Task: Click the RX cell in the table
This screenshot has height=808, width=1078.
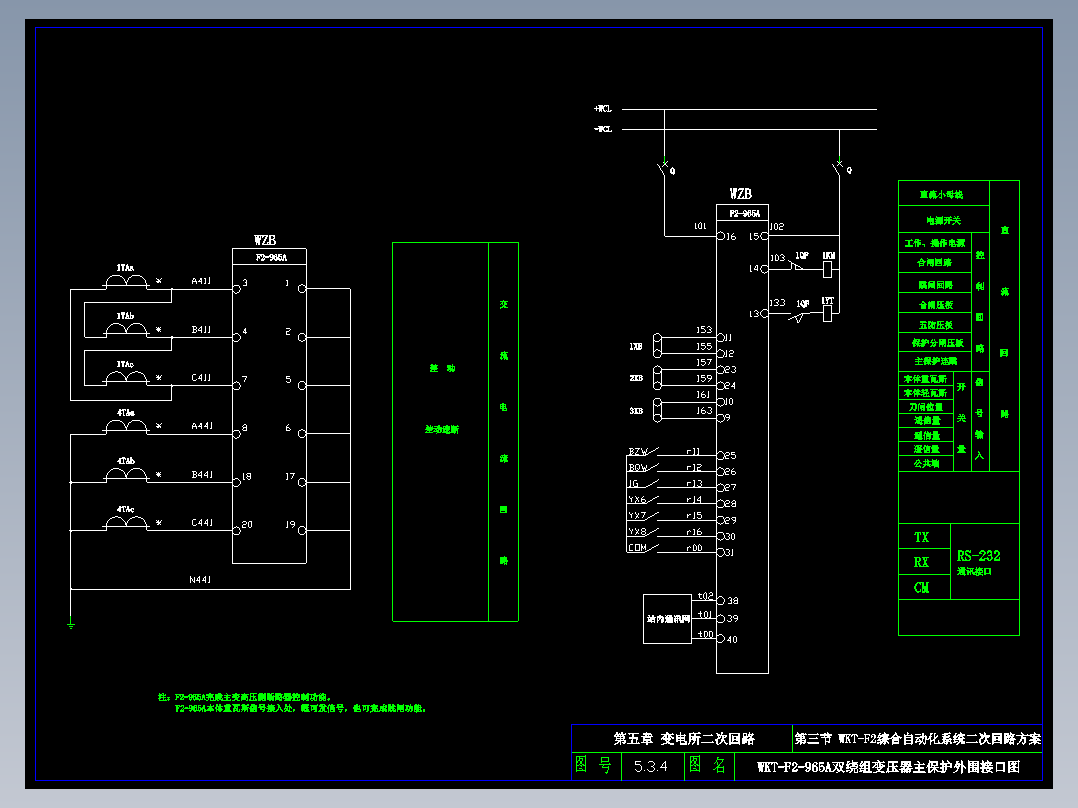Action: [924, 562]
